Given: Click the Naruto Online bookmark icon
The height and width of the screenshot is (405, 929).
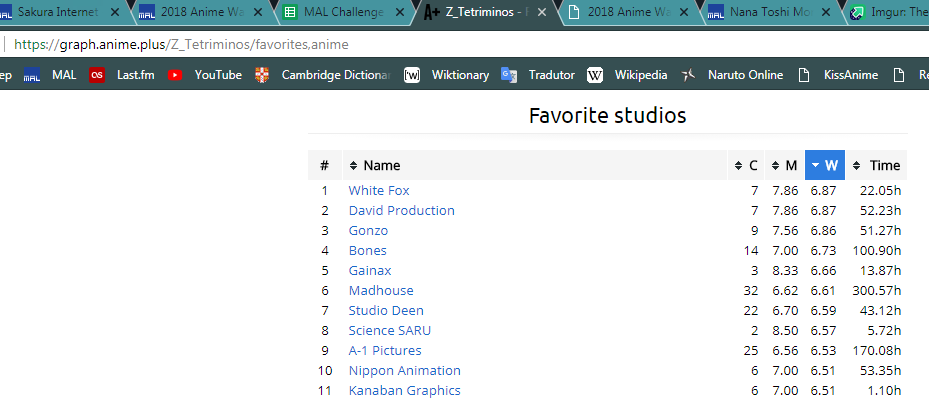Looking at the screenshot, I should tap(688, 75).
